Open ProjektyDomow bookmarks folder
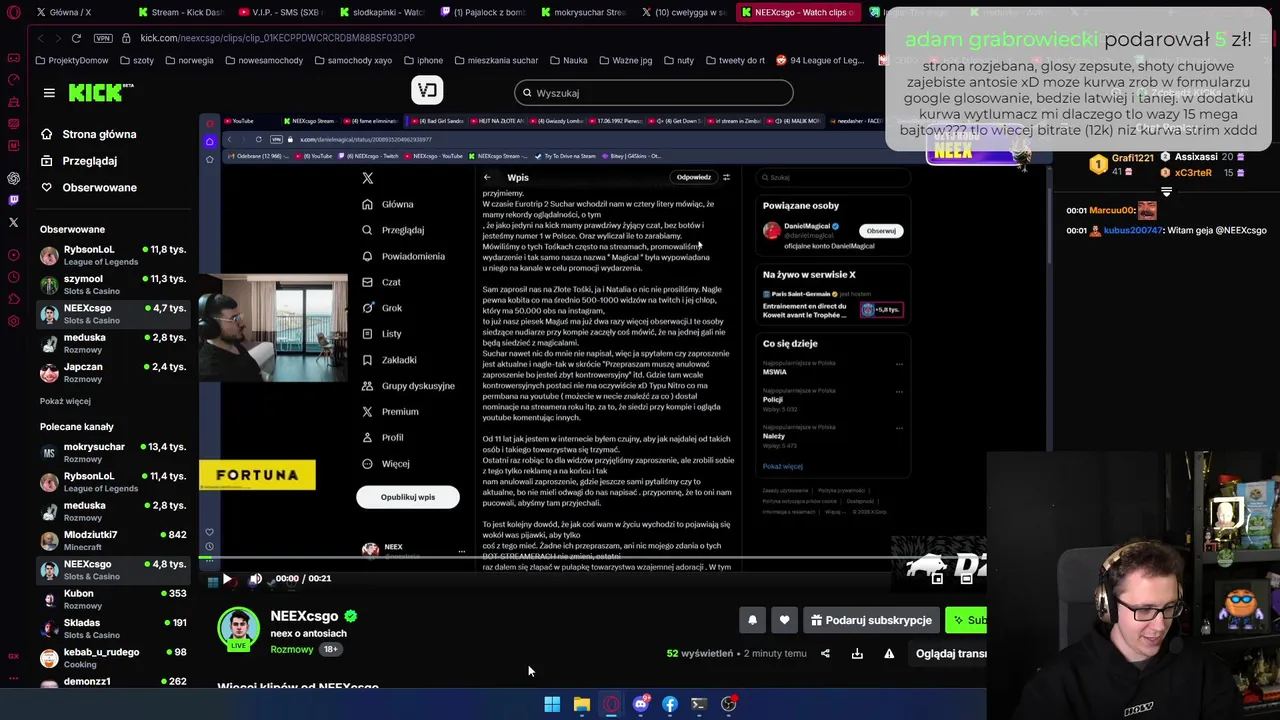This screenshot has height=720, width=1280. (71, 60)
